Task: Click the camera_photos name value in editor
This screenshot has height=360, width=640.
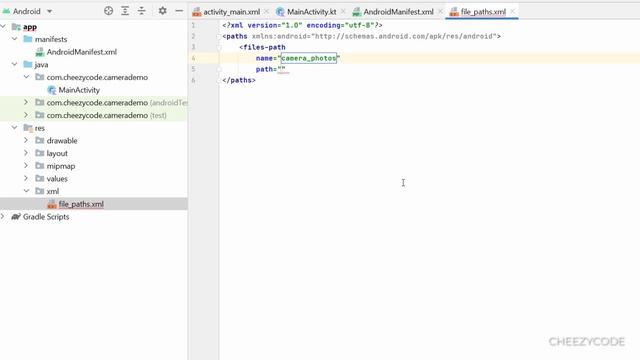Action: coord(309,58)
